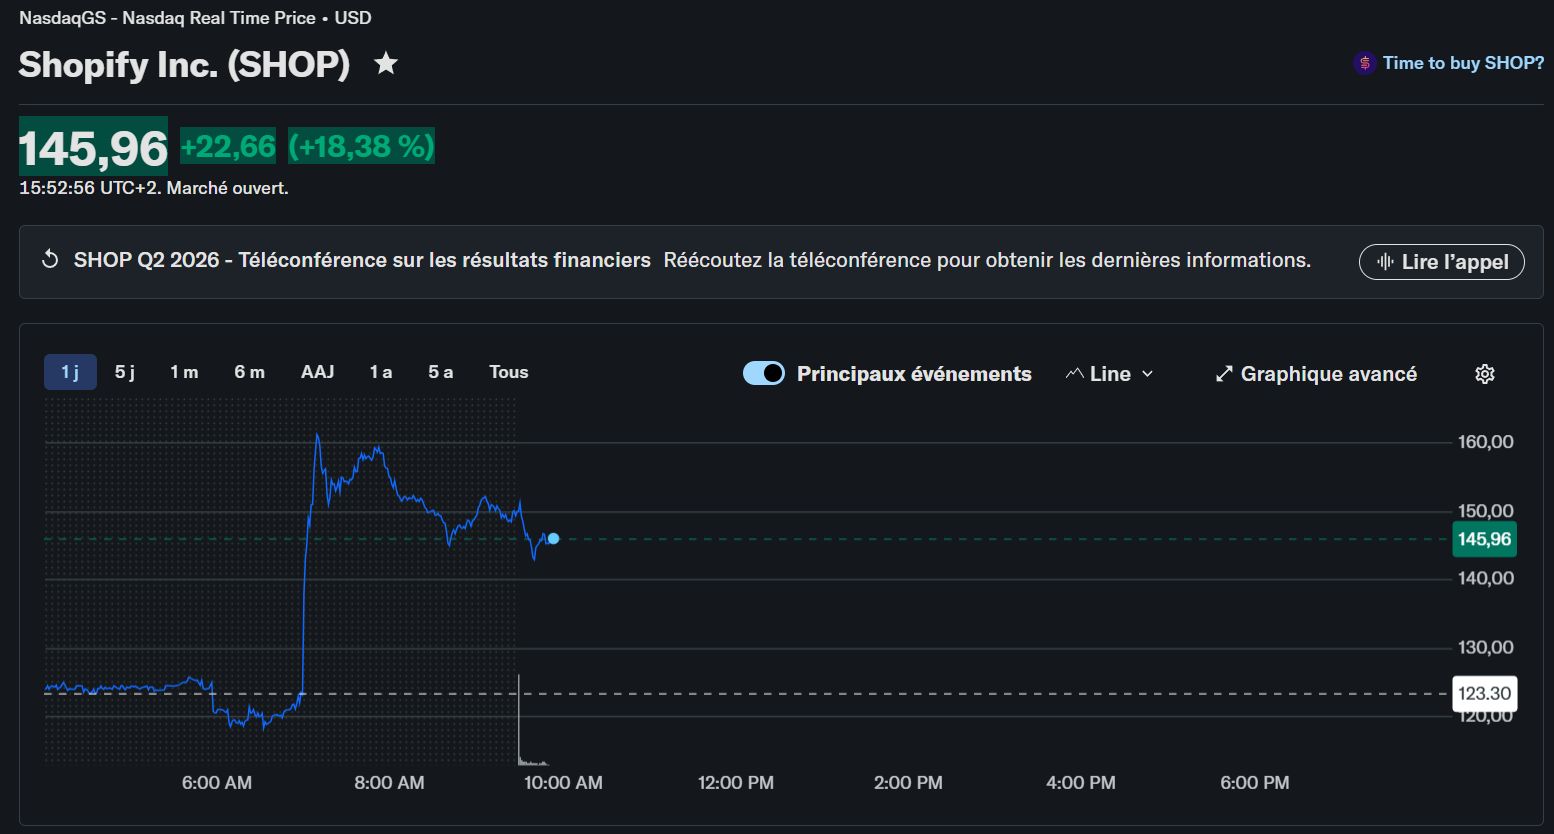This screenshot has width=1554, height=834.
Task: Click the expand arrows icon for Graphique avancé
Action: pyautogui.click(x=1224, y=374)
